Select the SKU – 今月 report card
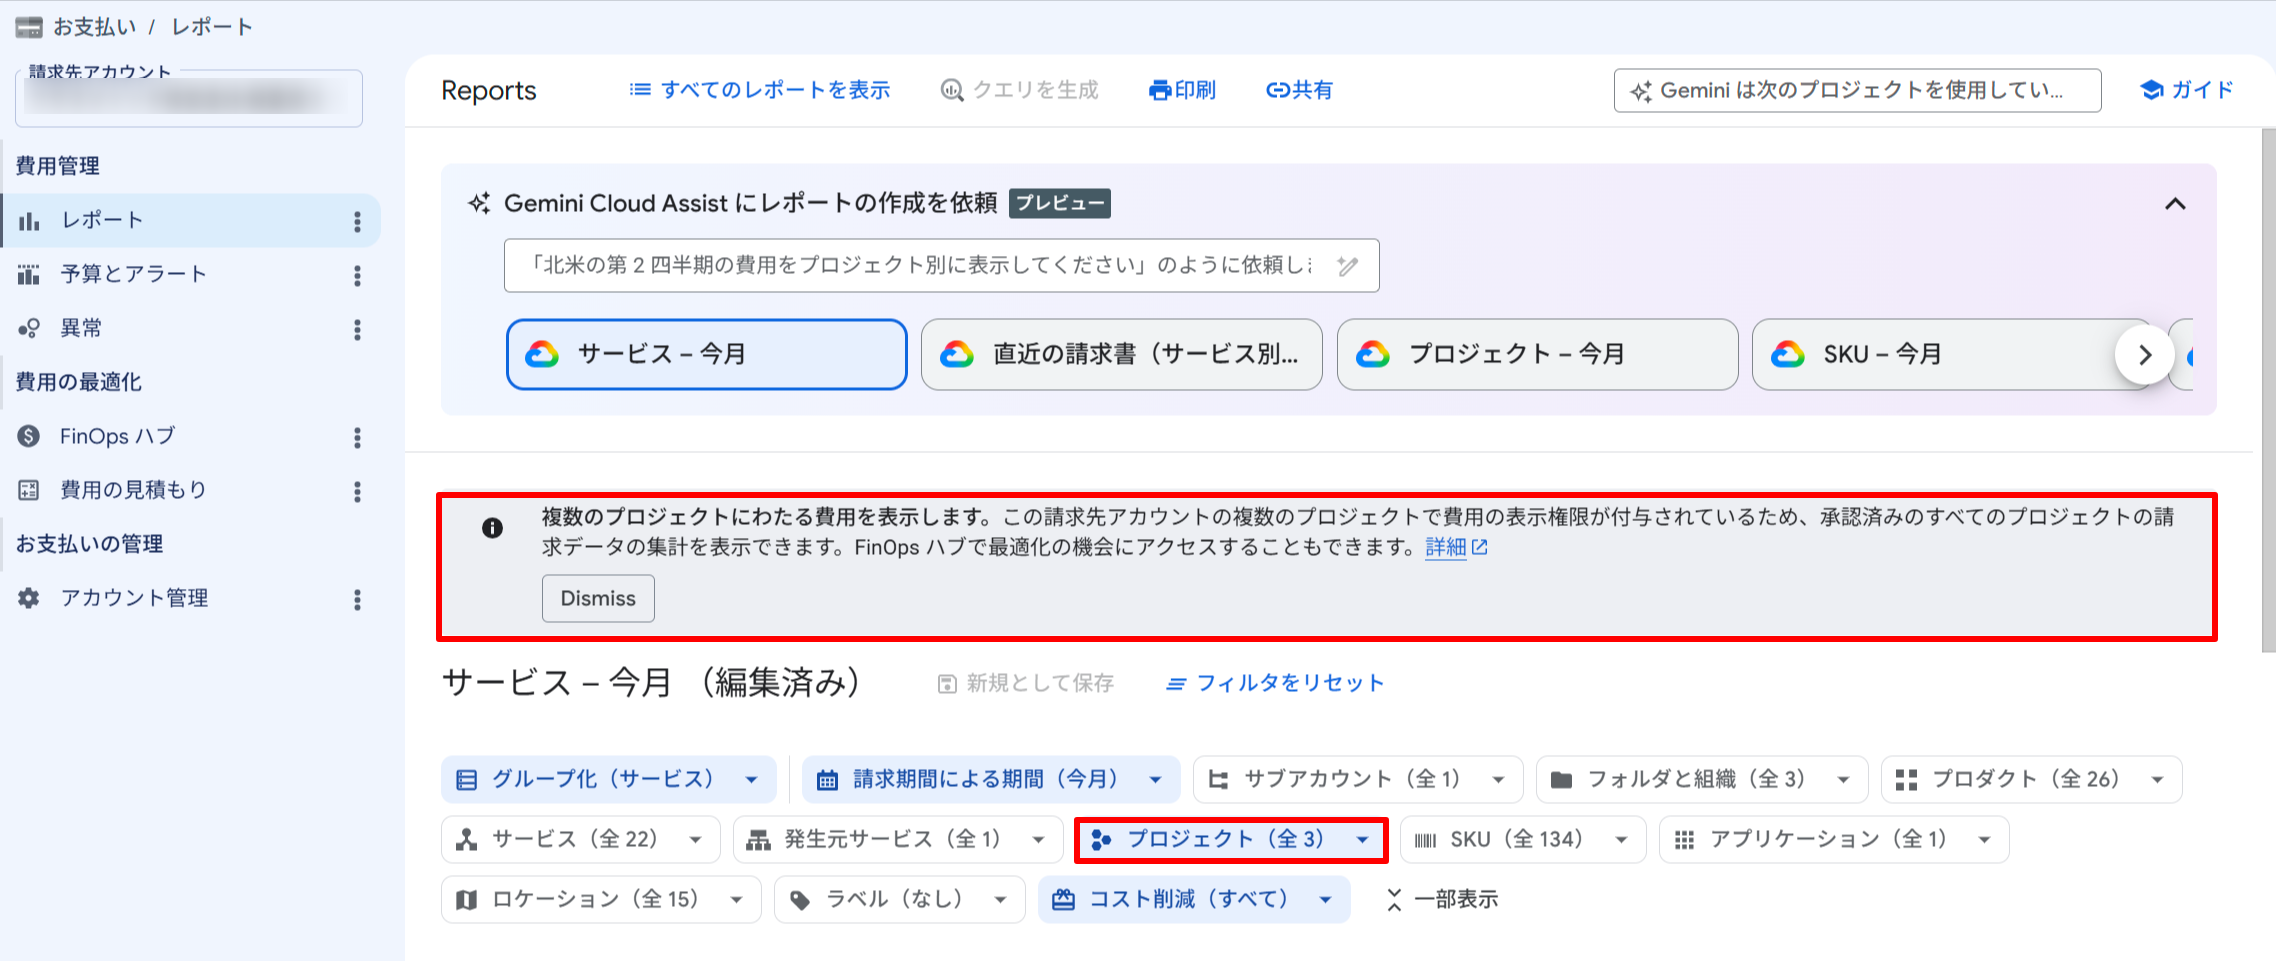This screenshot has height=961, width=2276. [x=1950, y=354]
